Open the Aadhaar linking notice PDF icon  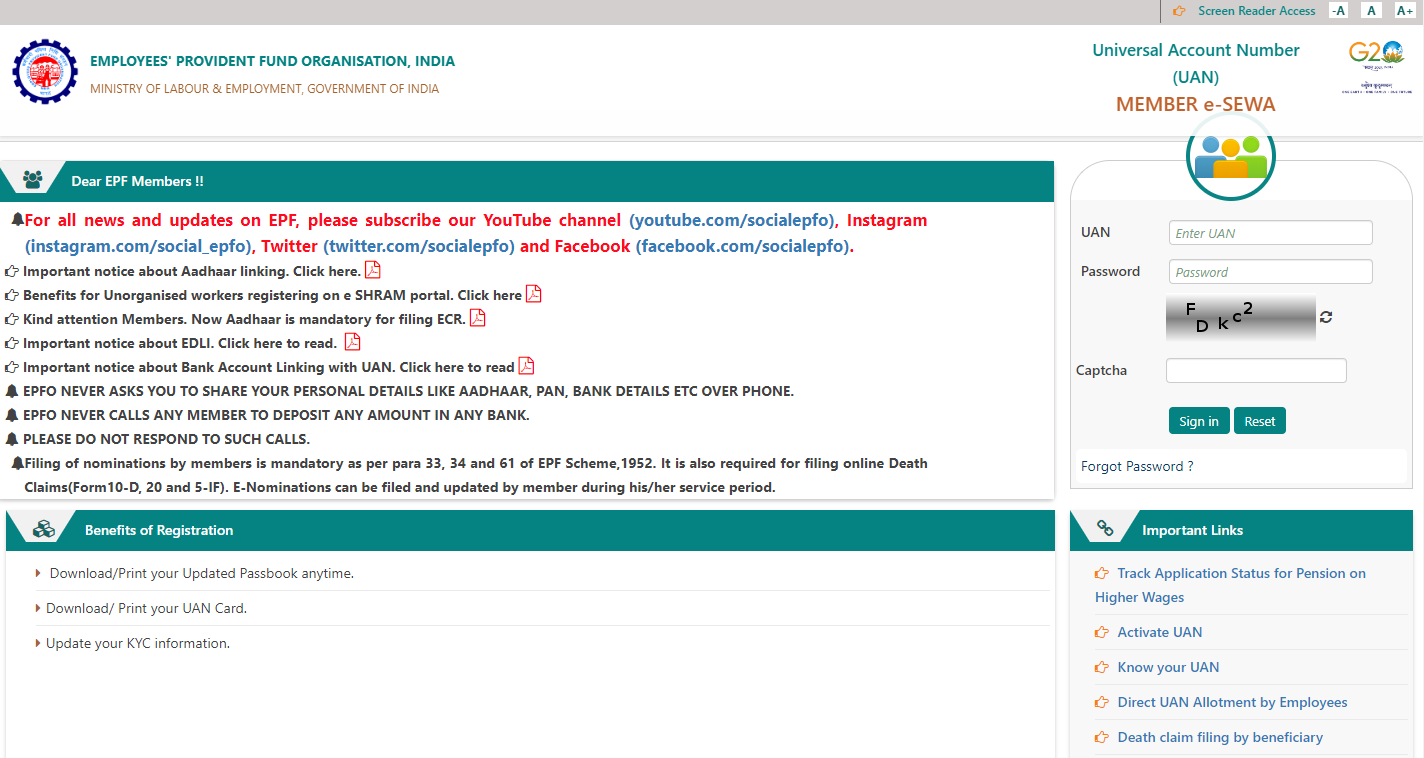372,270
